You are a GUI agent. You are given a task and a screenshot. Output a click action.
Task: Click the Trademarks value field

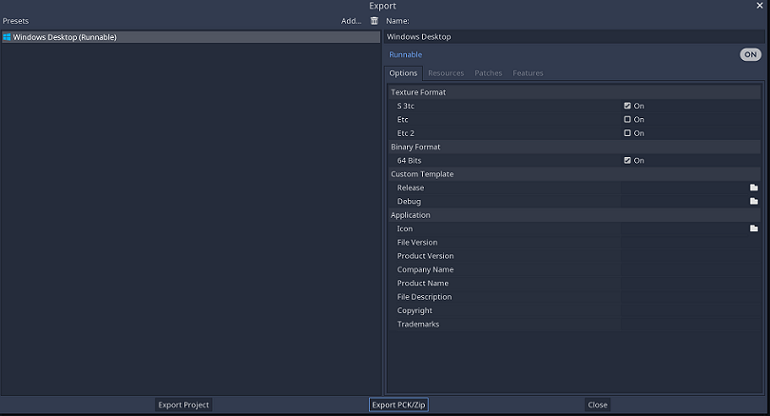pyautogui.click(x=691, y=324)
